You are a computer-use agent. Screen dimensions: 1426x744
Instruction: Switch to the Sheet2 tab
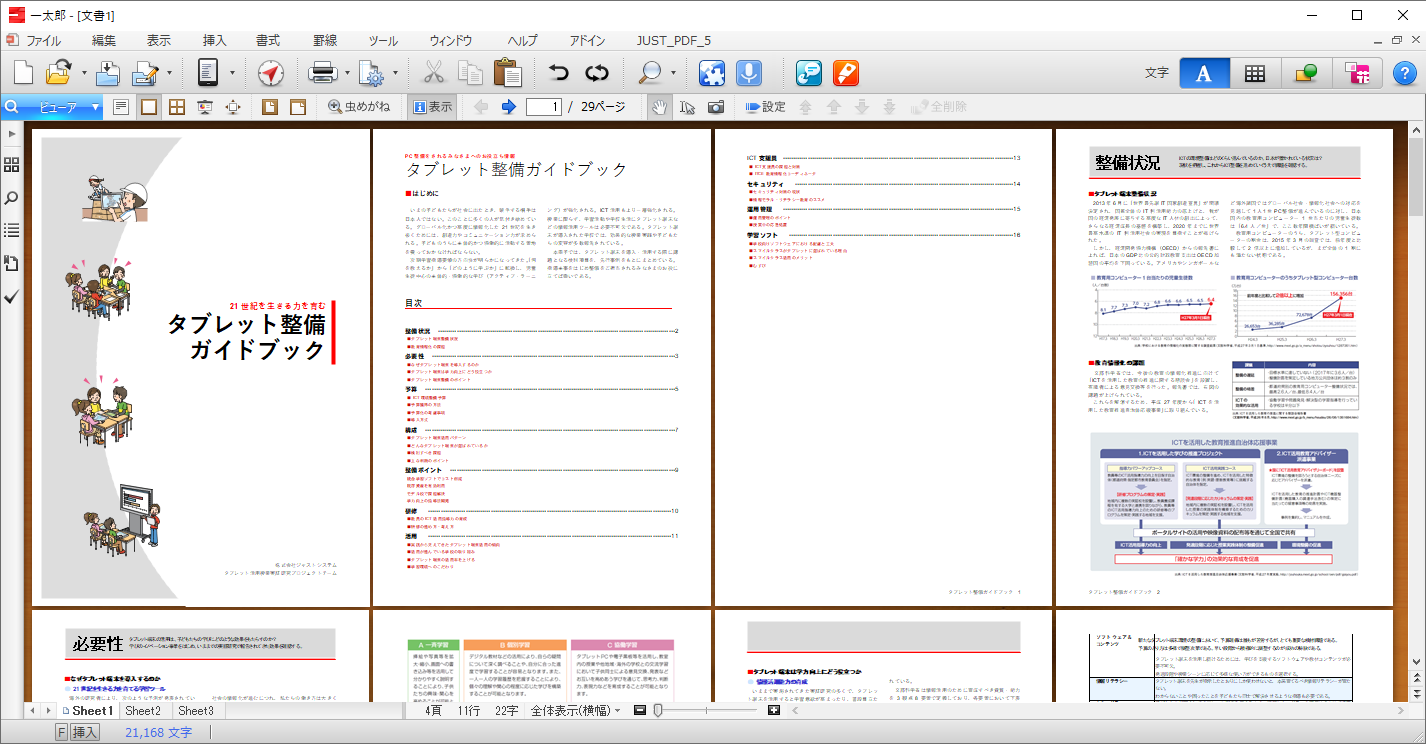[x=142, y=710]
